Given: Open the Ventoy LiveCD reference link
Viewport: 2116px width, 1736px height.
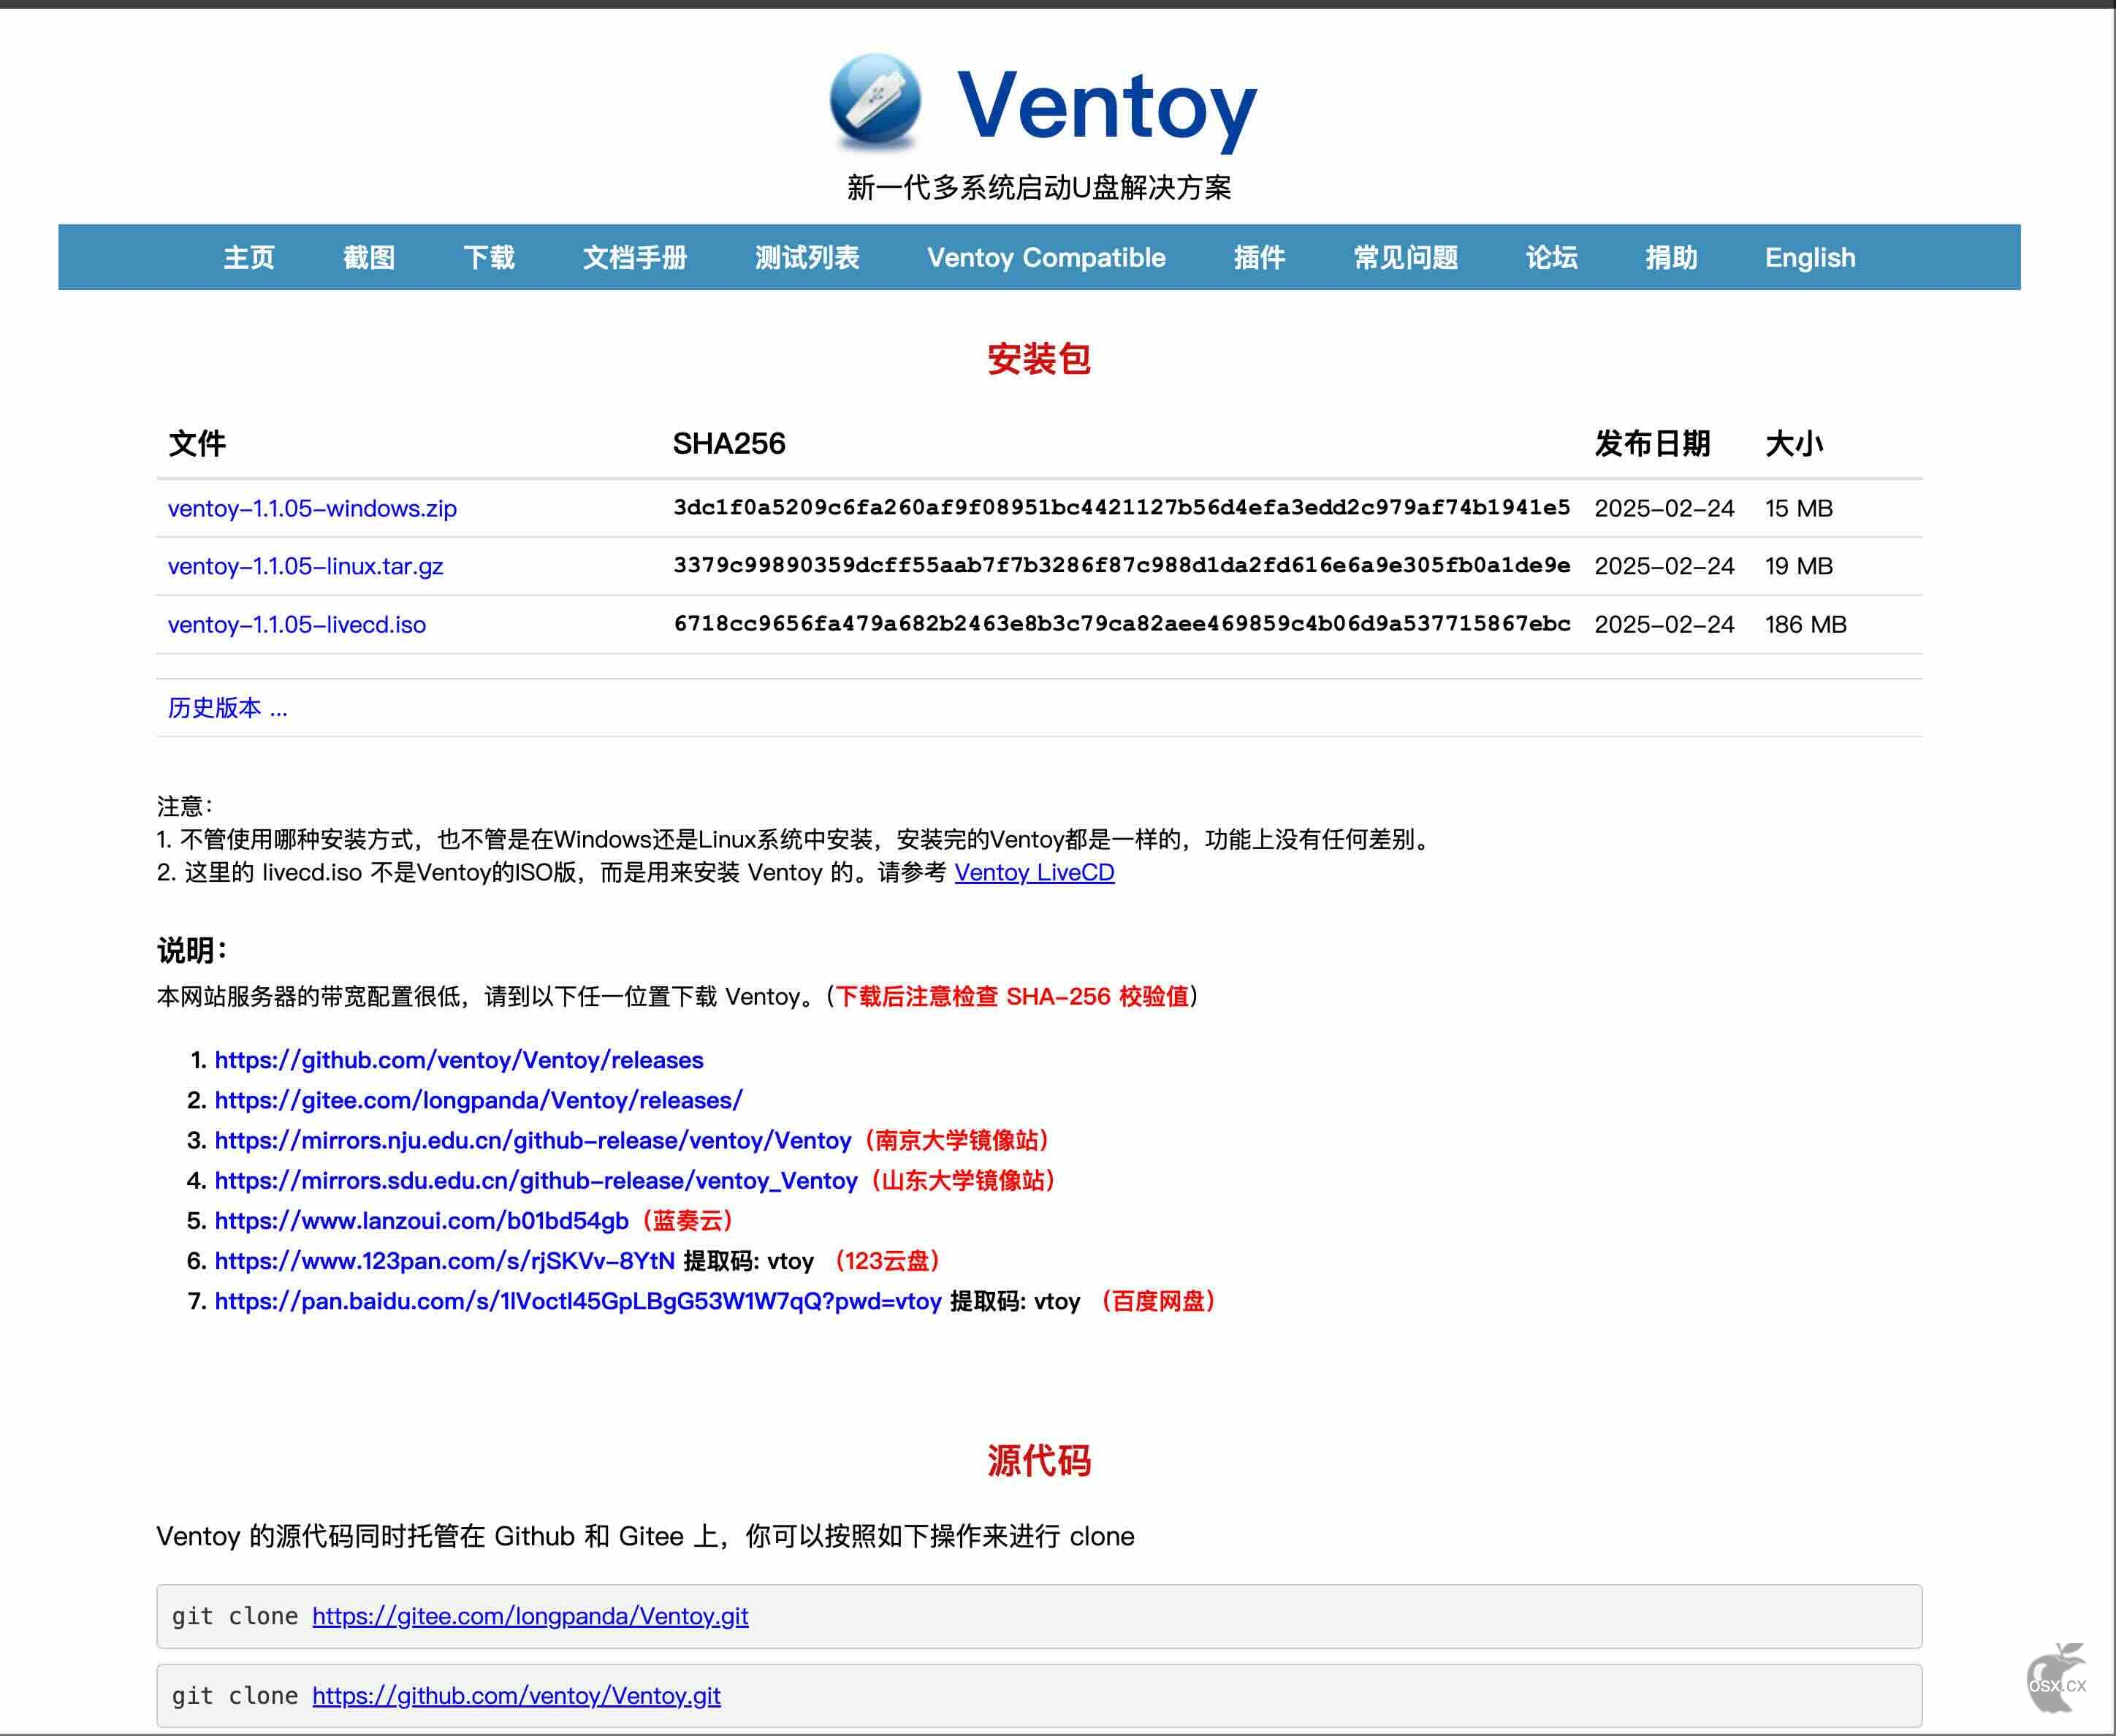Looking at the screenshot, I should click(1034, 872).
